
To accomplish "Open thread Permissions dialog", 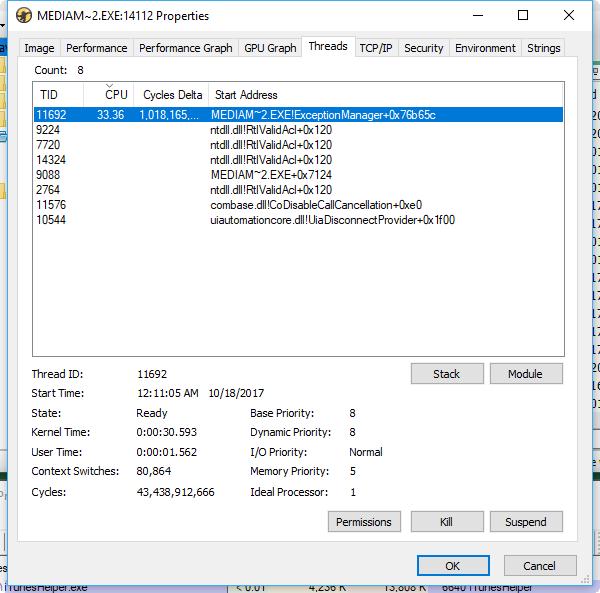I will pyautogui.click(x=364, y=522).
